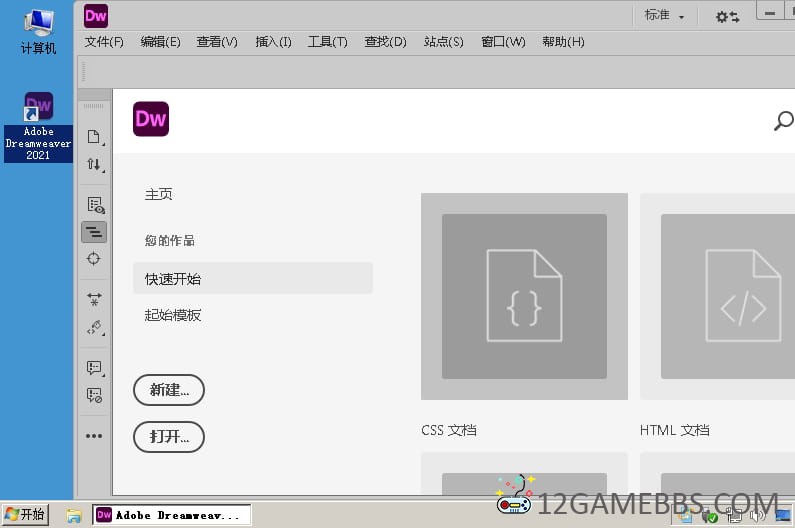The height and width of the screenshot is (528, 795).
Task: Open the file explorer taskbar icon
Action: pos(74,516)
